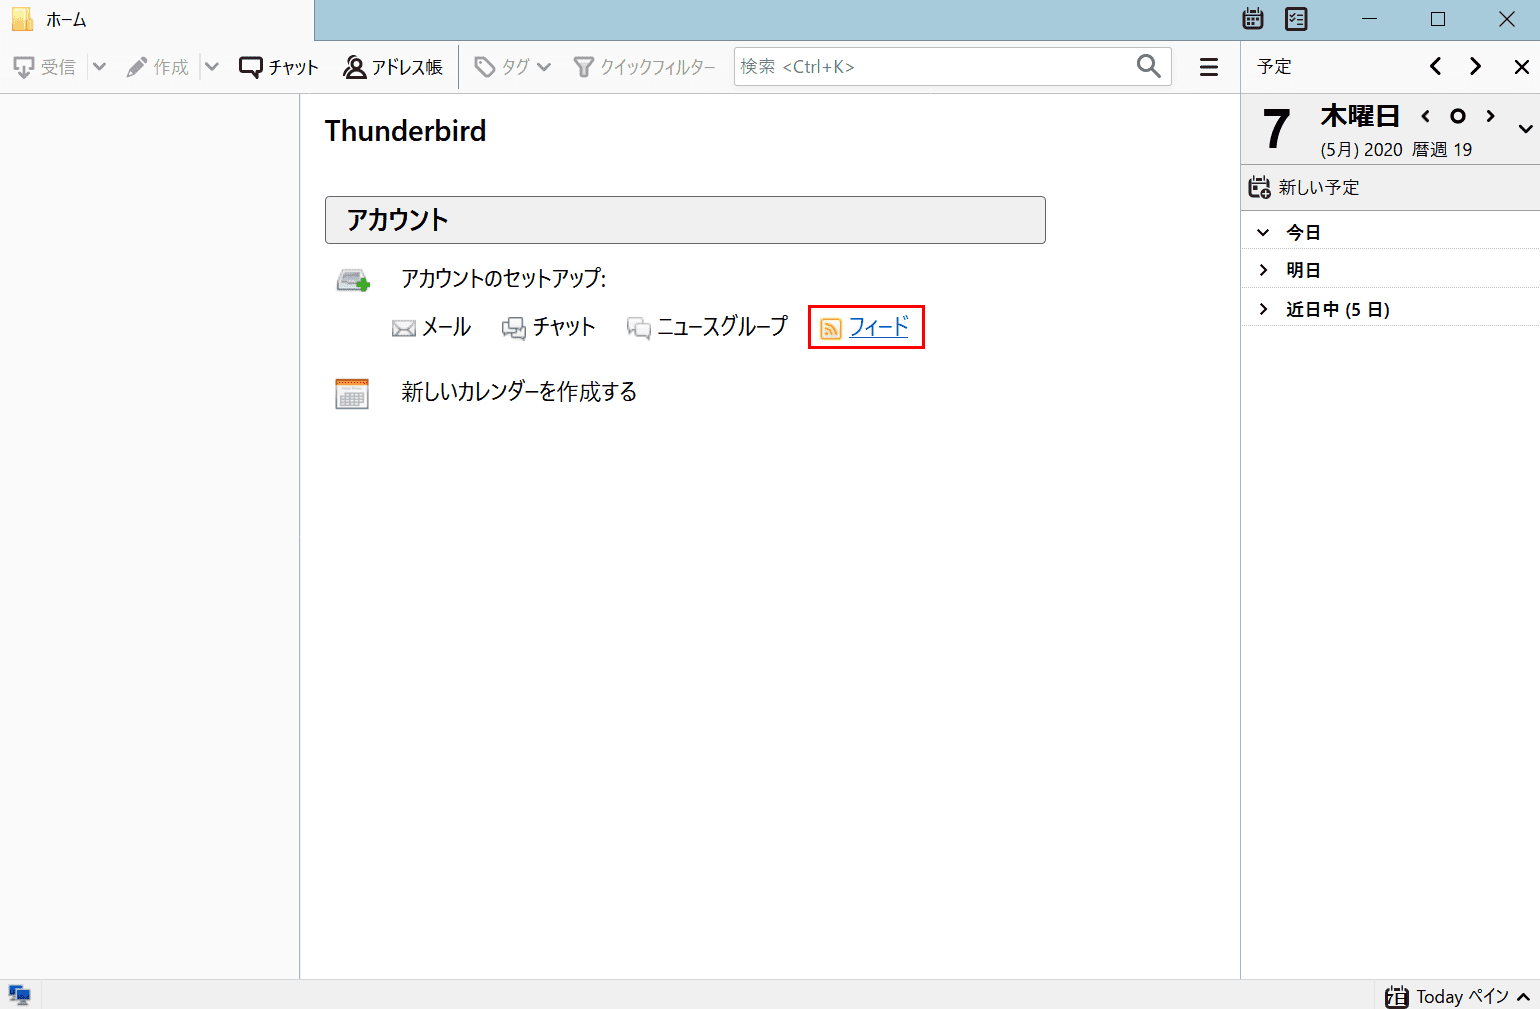Click the フィード setup link
Viewport: 1540px width, 1009px height.
865,327
